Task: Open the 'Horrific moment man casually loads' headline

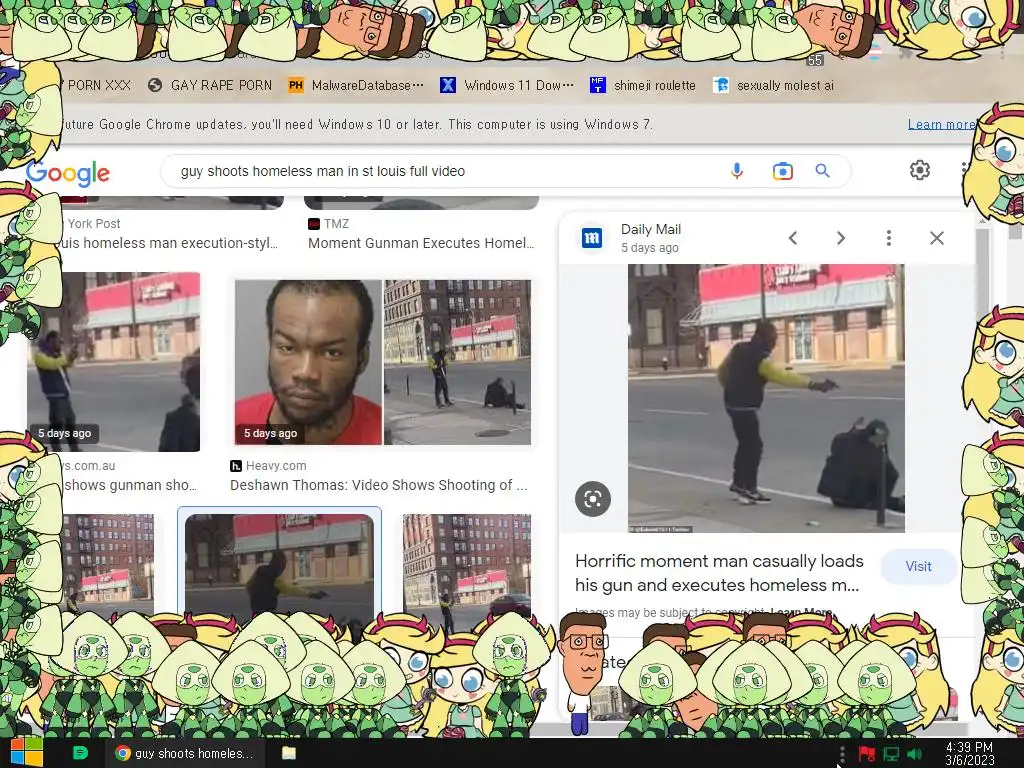Action: pyautogui.click(x=719, y=573)
